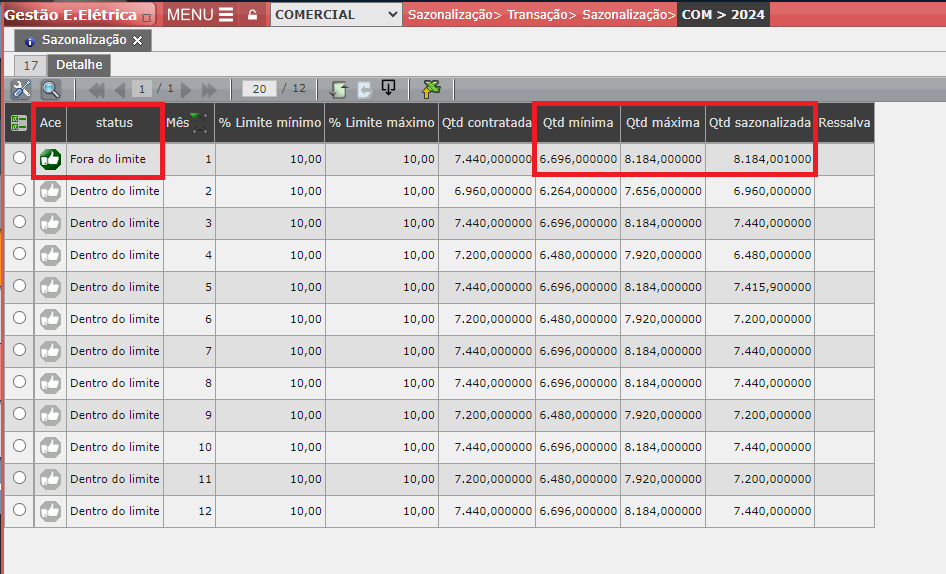
Task: Select the radio button for month 12 row
Action: 19,510
